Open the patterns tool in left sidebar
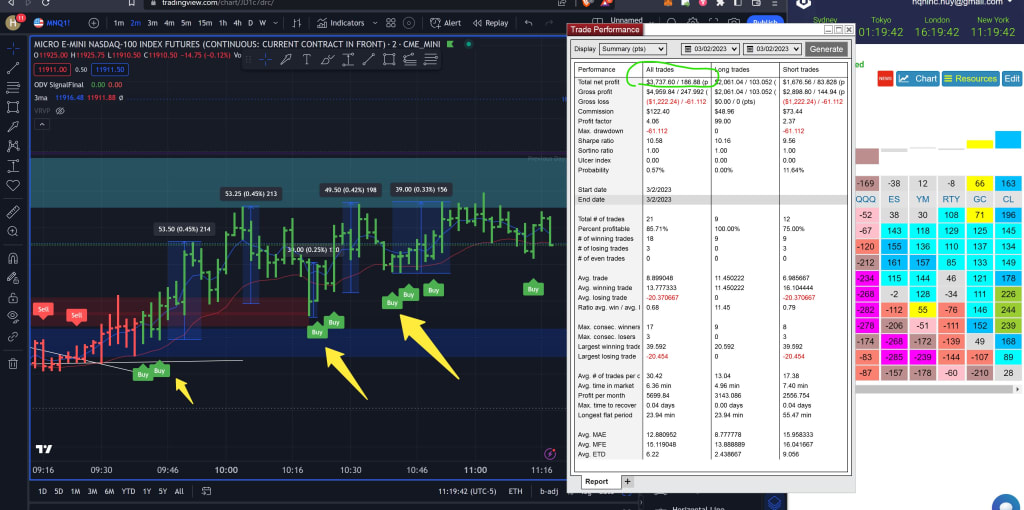 13,146
